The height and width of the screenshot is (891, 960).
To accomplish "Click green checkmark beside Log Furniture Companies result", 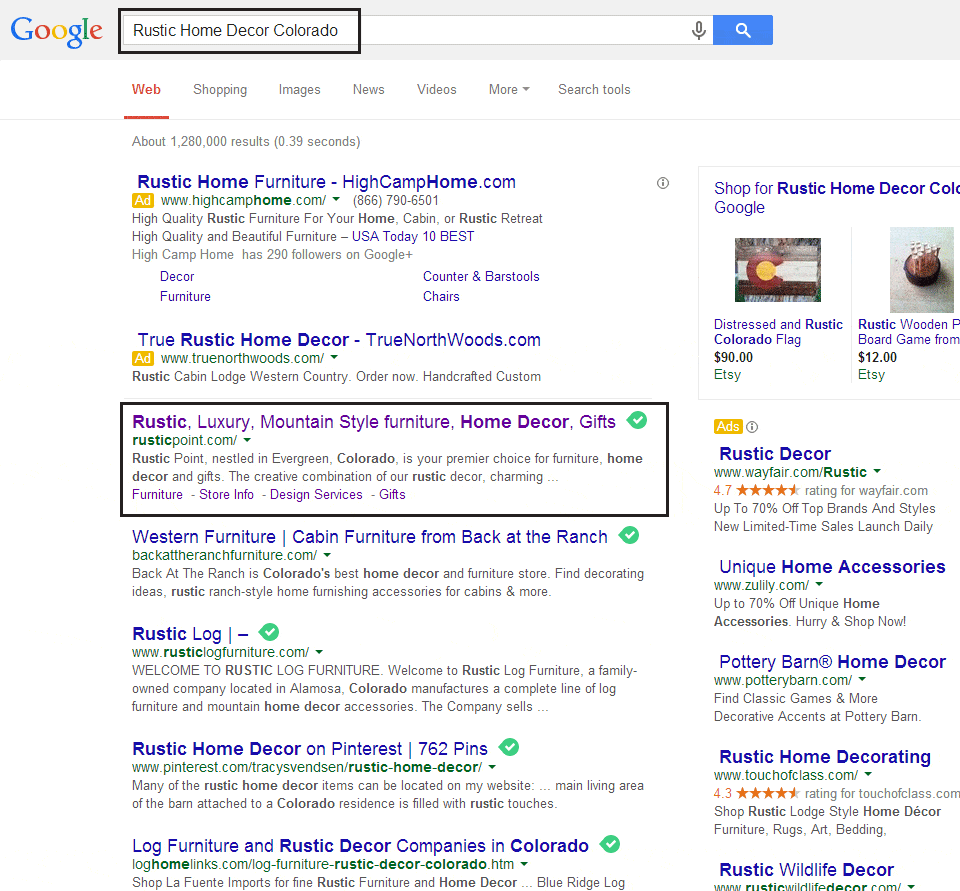I will 610,844.
